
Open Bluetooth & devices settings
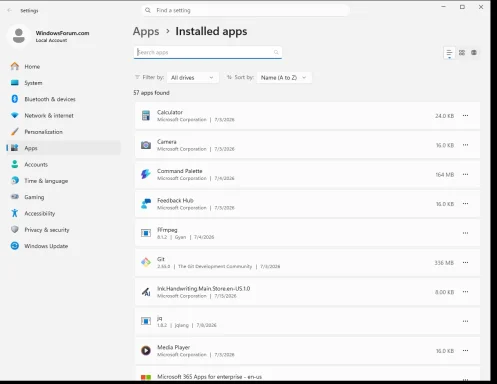coord(63,99)
